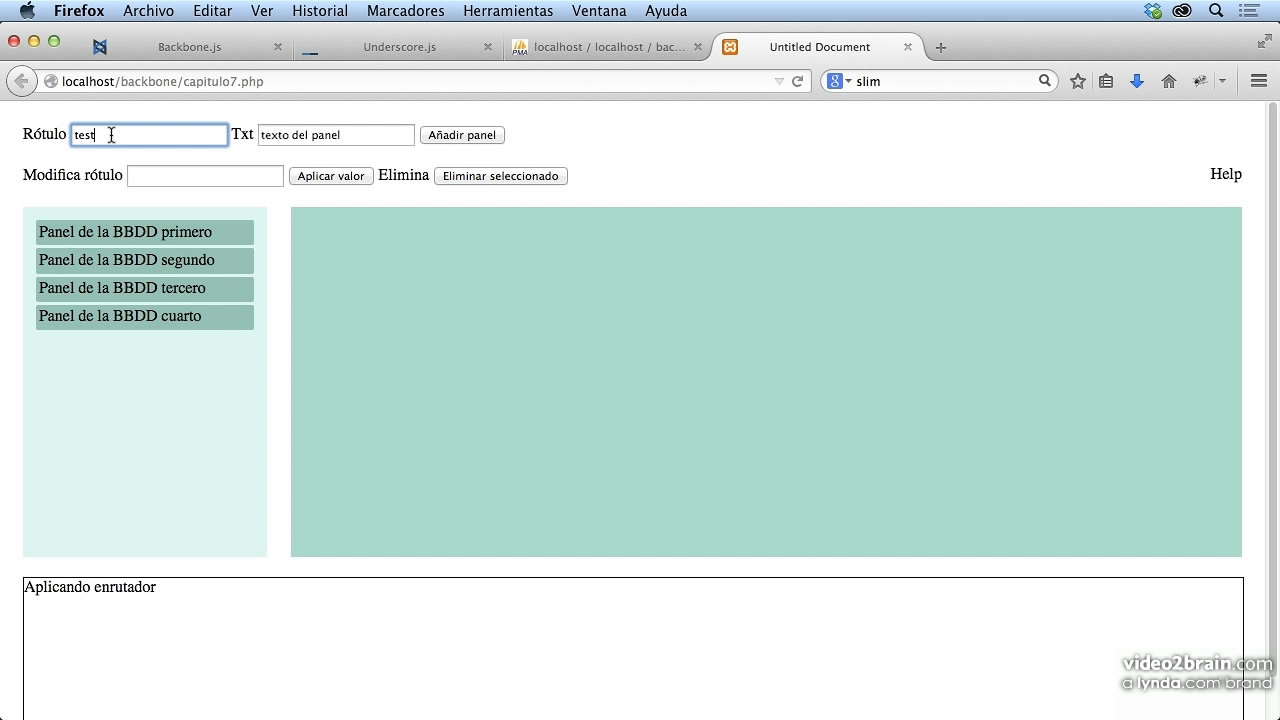The width and height of the screenshot is (1280, 720).
Task: Open the Herramientas menu
Action: 508,11
